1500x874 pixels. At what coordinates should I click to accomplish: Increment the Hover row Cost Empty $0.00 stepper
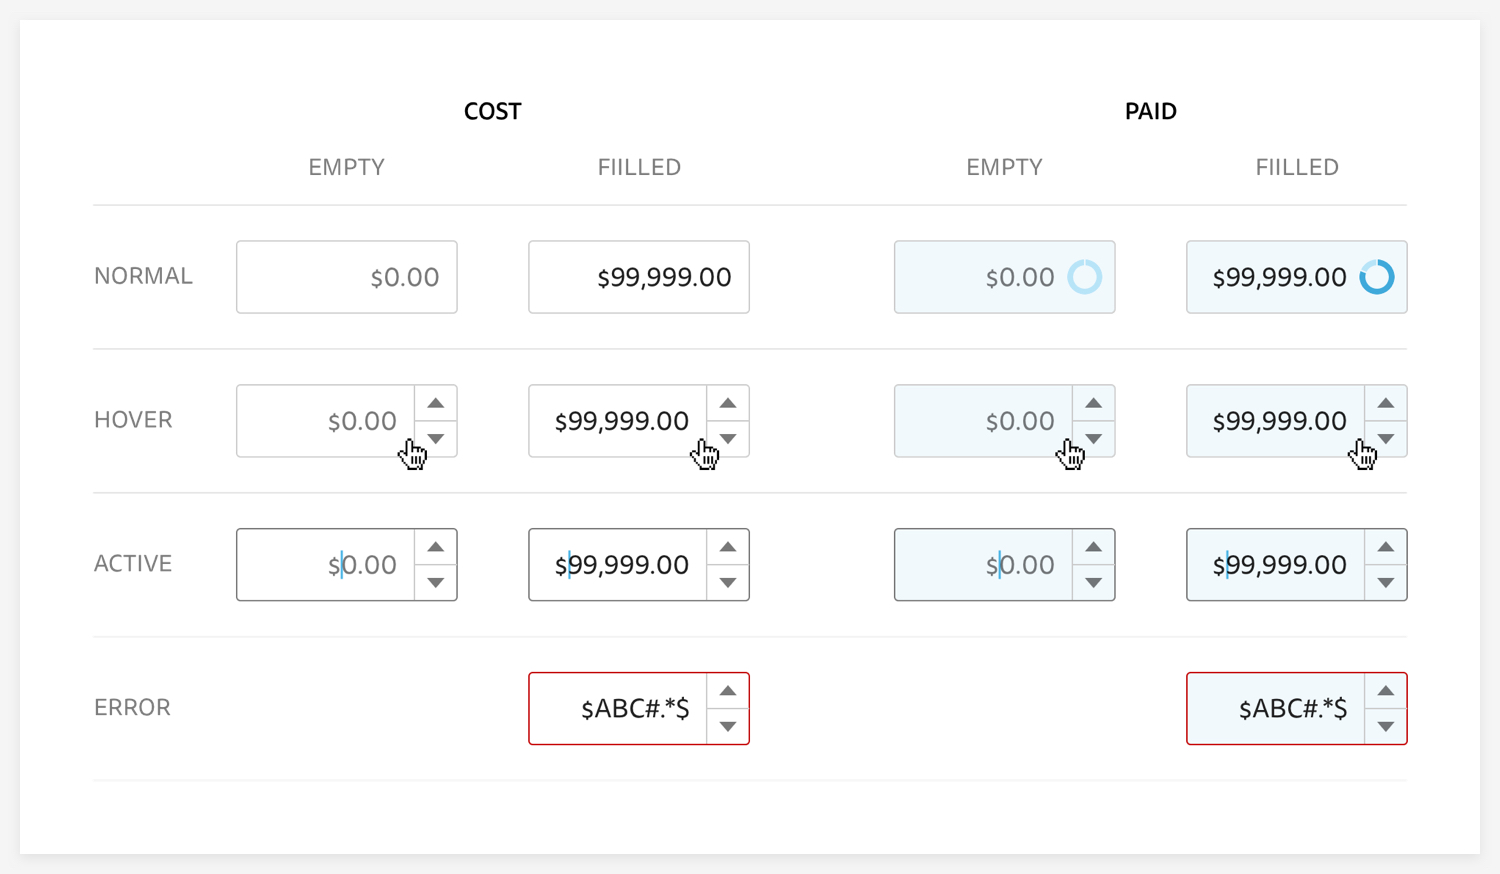pyautogui.click(x=436, y=403)
